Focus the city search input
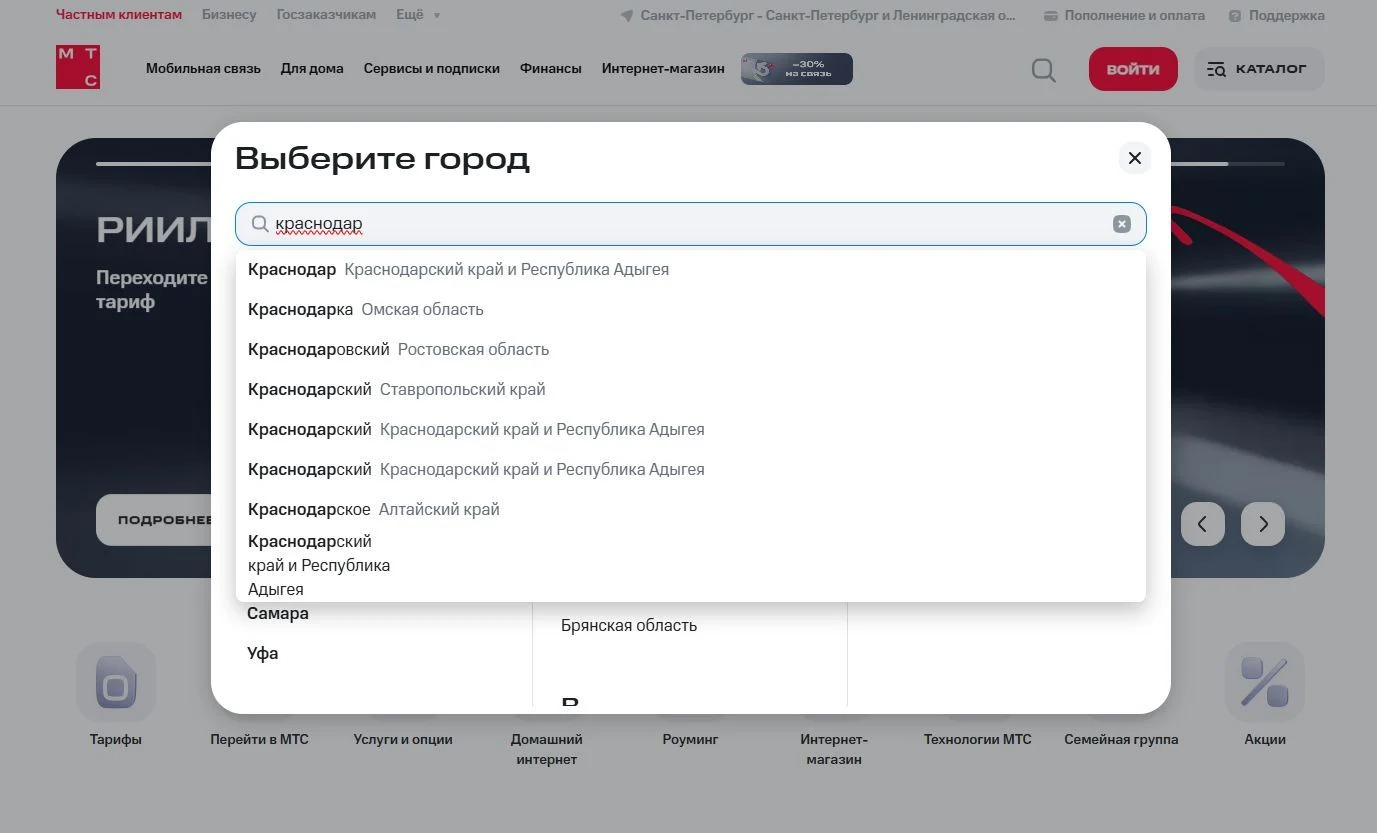The height and width of the screenshot is (833, 1377). pos(690,224)
